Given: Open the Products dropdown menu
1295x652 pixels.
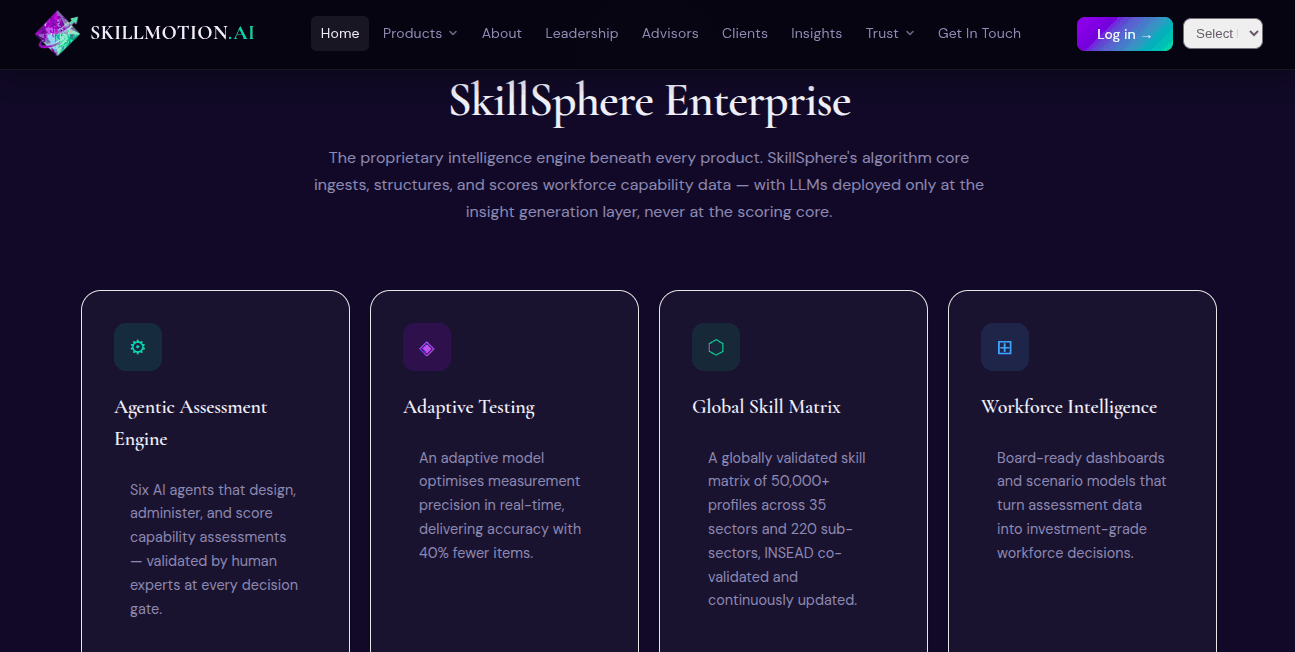Looking at the screenshot, I should click(x=420, y=33).
